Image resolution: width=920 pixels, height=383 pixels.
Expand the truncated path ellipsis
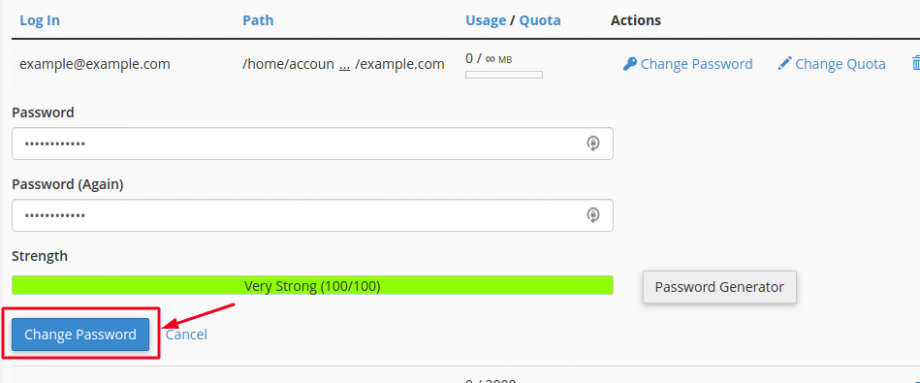point(345,64)
